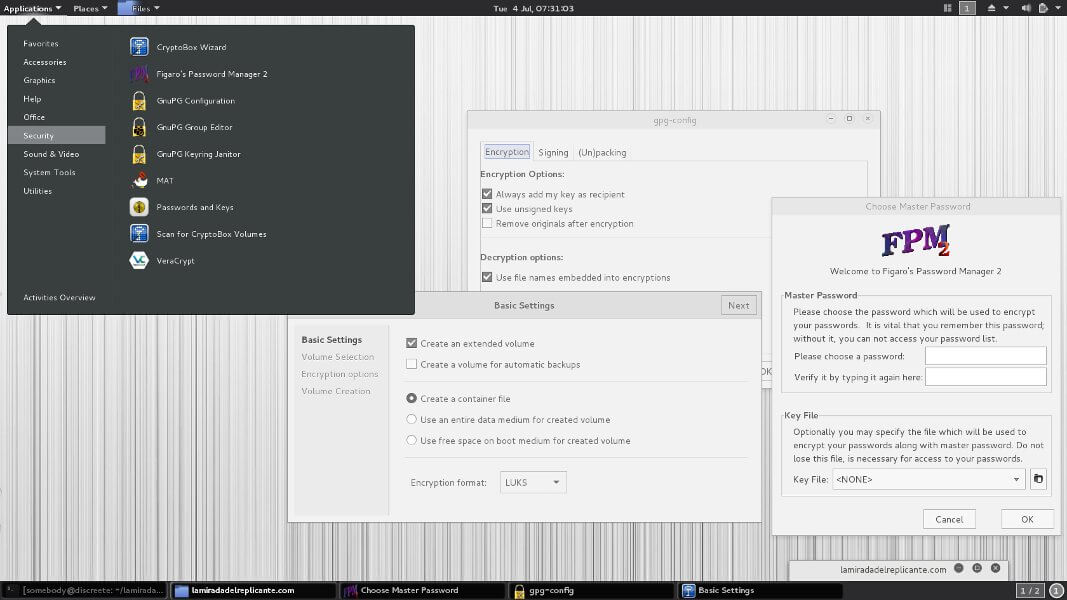Open the Places menu in top bar
This screenshot has height=600, width=1067.
tap(89, 8)
